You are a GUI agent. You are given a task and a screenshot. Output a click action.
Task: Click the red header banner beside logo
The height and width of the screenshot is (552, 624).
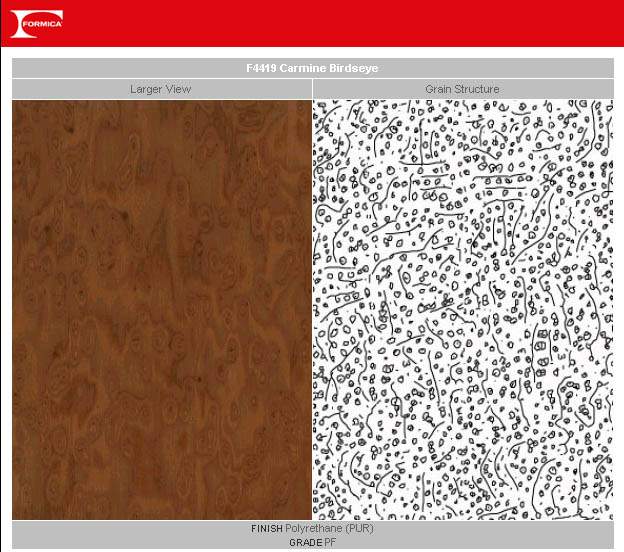pos(350,23)
